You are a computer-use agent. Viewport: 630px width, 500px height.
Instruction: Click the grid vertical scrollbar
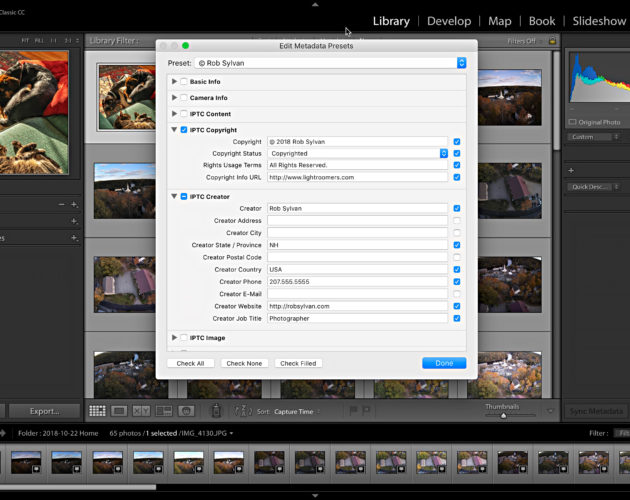[556, 100]
